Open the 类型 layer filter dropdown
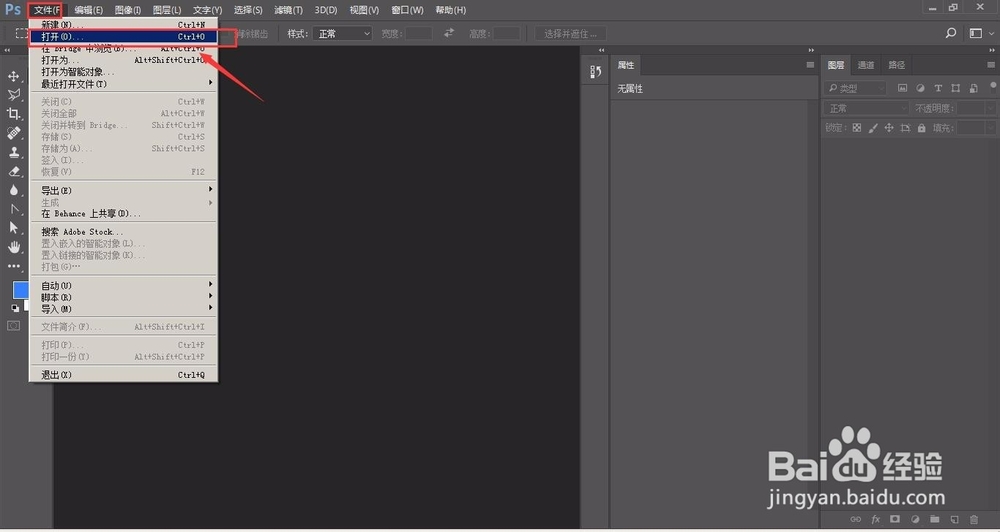The width and height of the screenshot is (1000, 532). (855, 88)
